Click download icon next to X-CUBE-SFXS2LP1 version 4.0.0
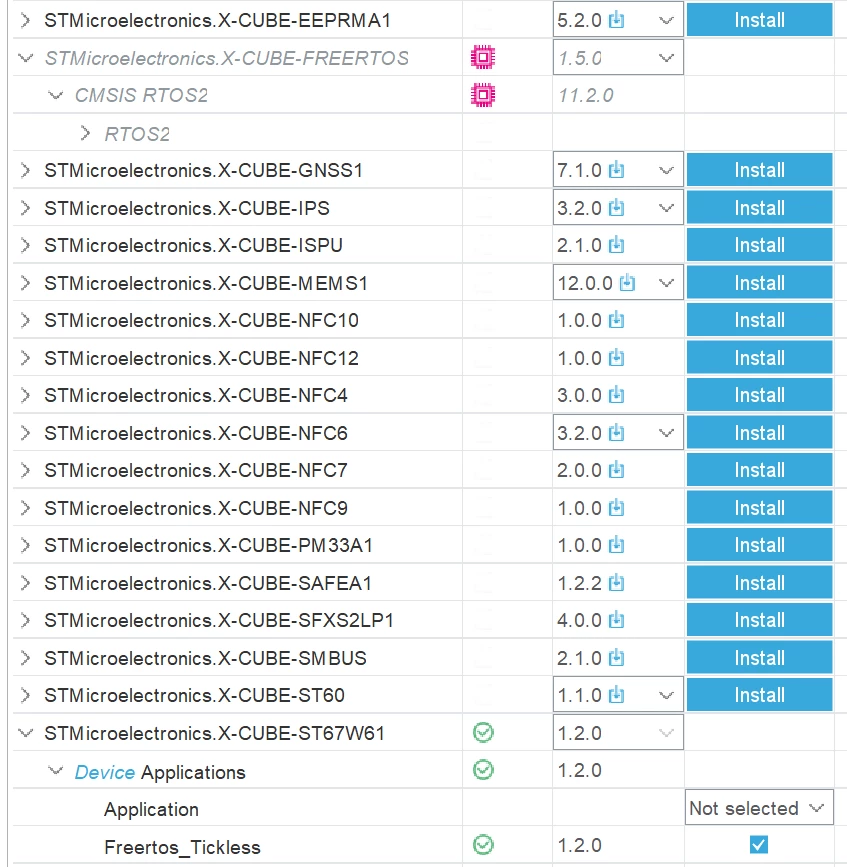Screen dimensions: 847x867 point(616,620)
